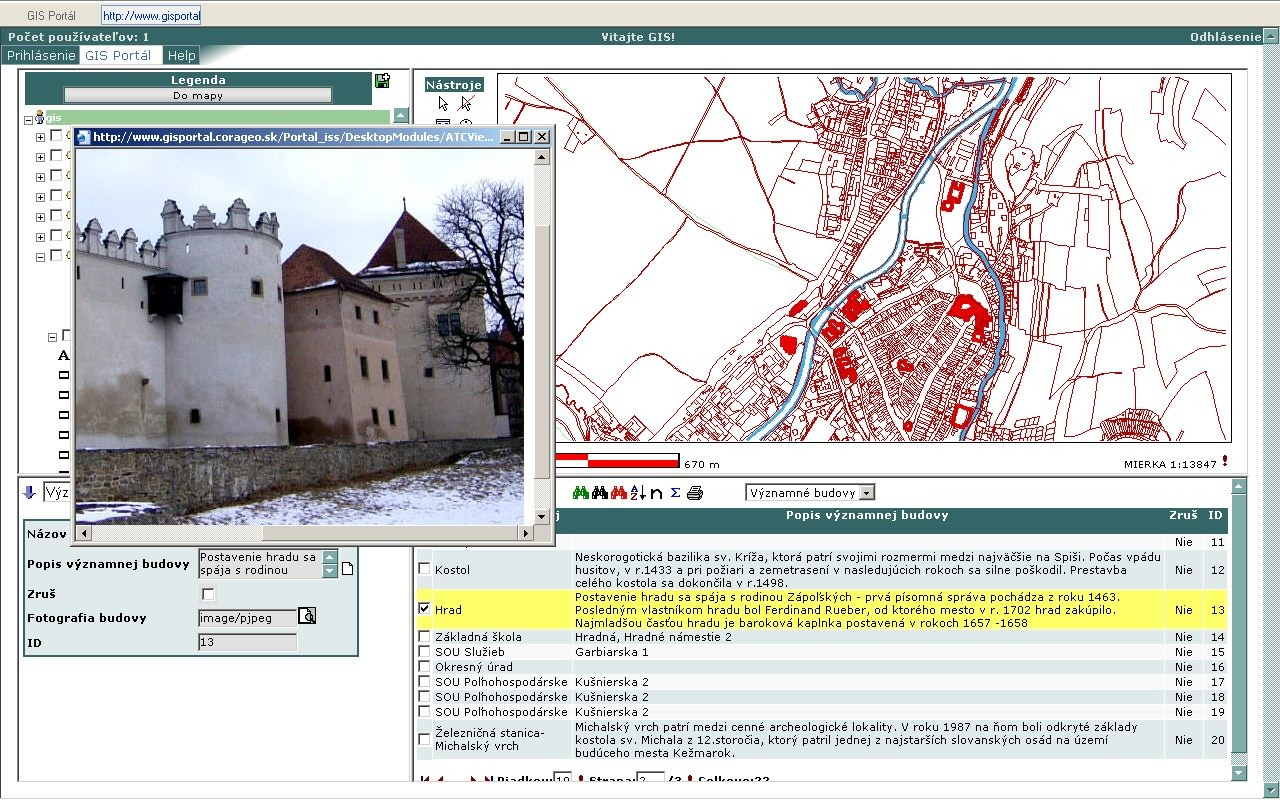The image size is (1280, 800).
Task: Tick the Základná škola row checkbox
Action: click(x=425, y=636)
